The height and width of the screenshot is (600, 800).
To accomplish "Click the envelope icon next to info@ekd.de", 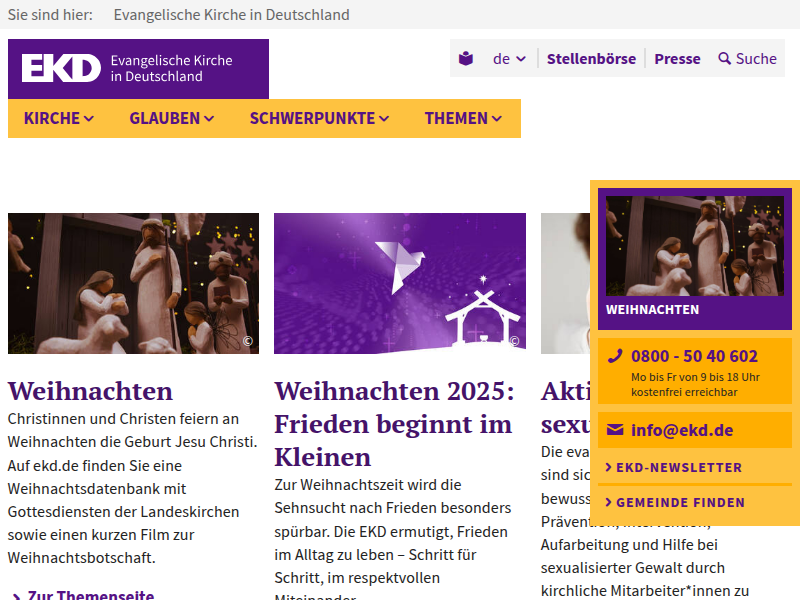I will click(614, 429).
